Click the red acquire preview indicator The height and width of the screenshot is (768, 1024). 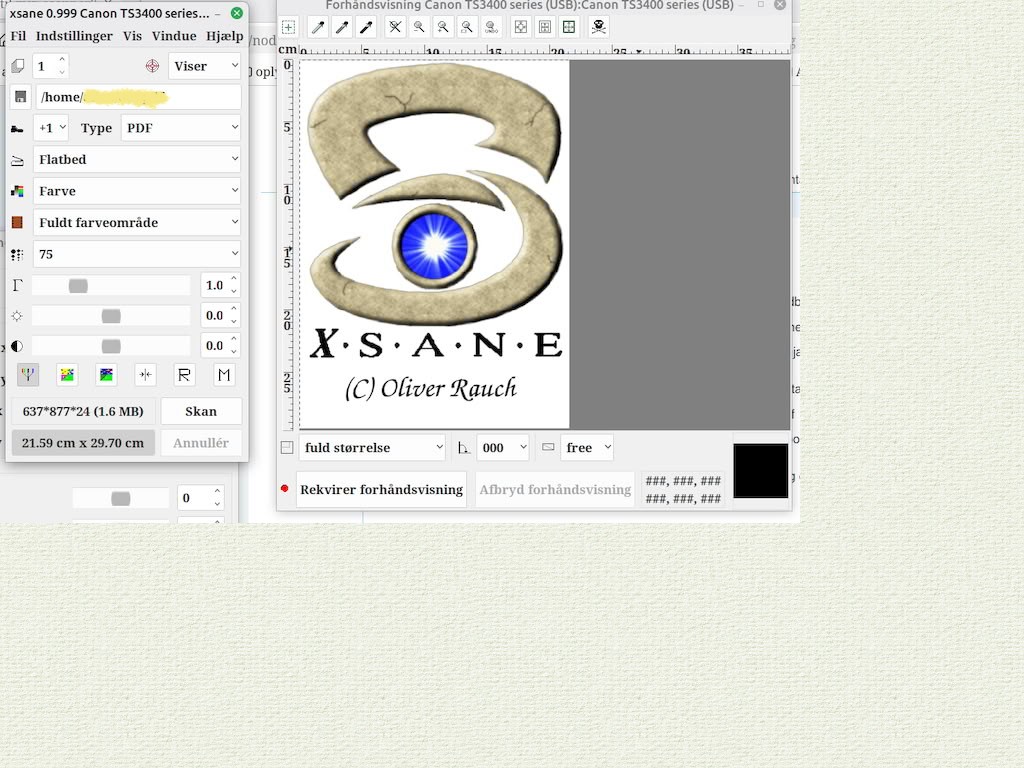[x=285, y=489]
